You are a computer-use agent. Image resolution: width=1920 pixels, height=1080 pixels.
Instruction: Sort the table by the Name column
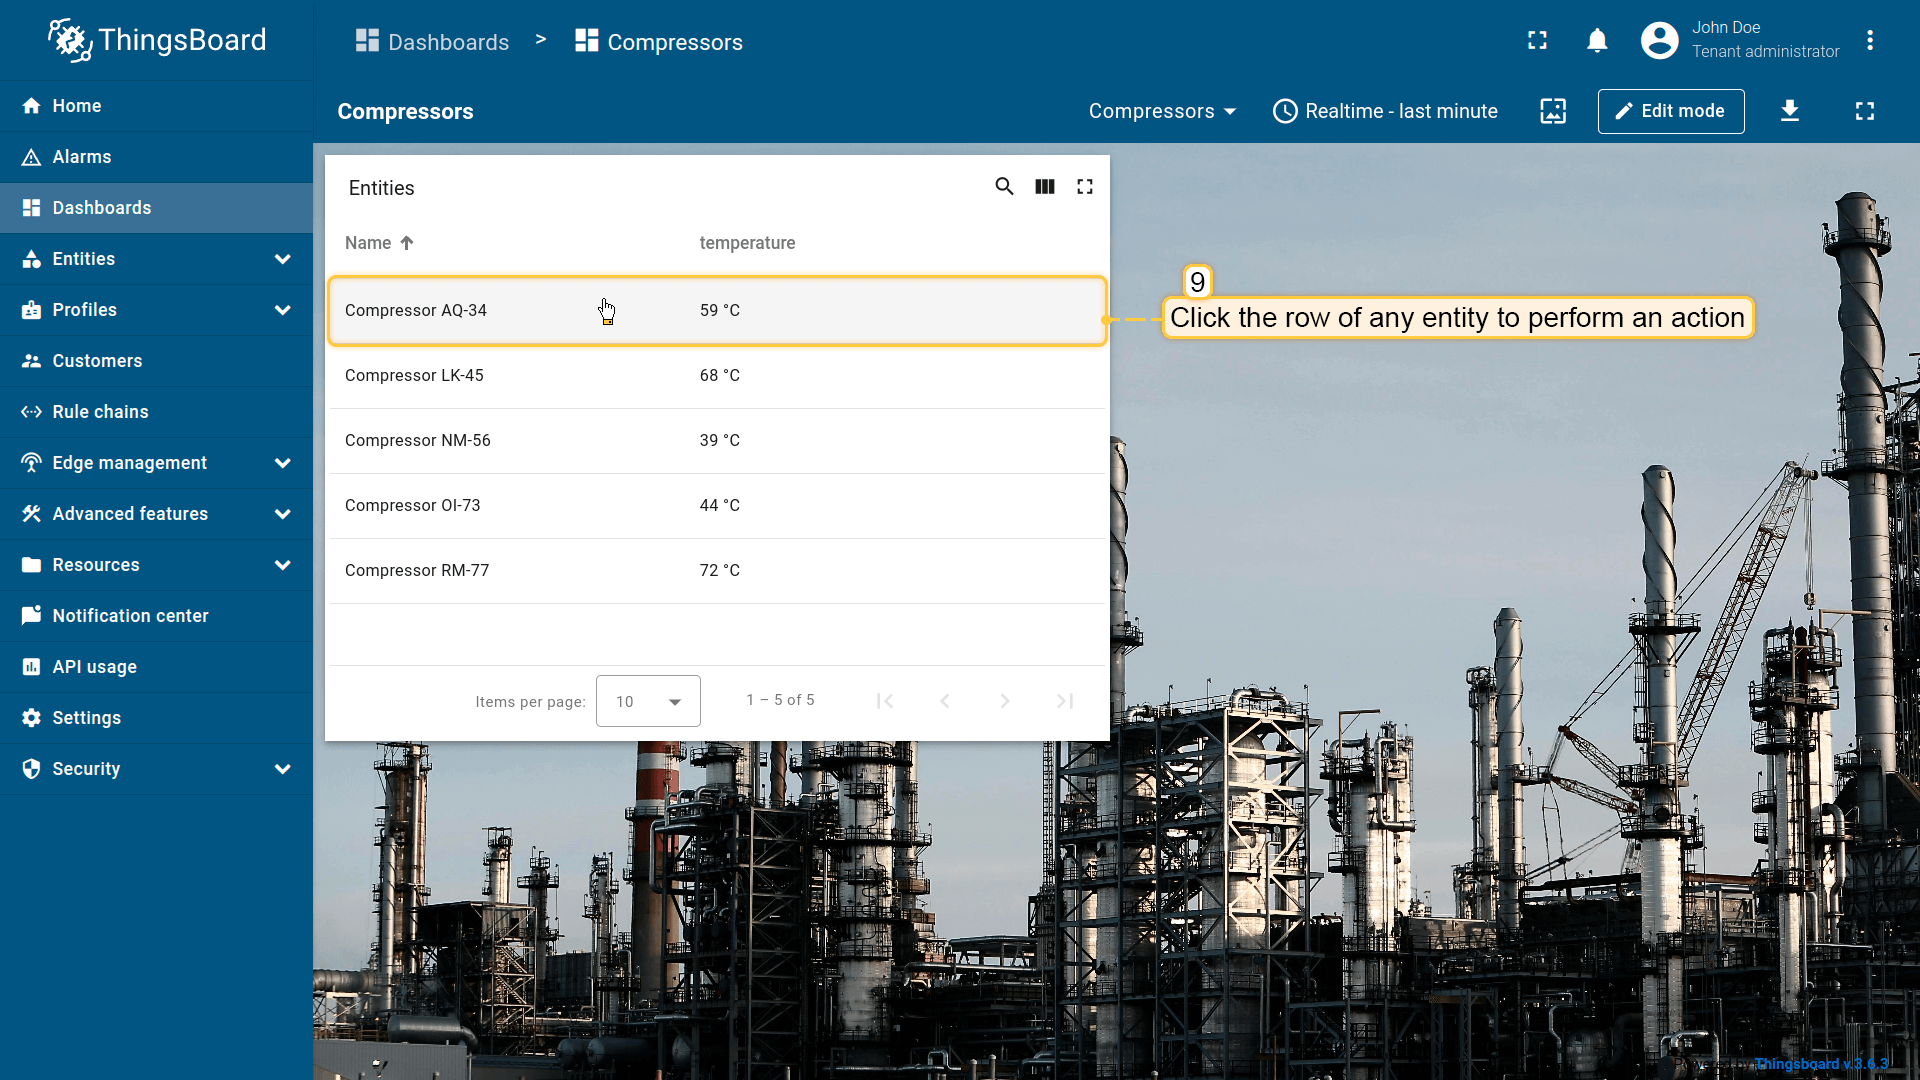point(369,243)
